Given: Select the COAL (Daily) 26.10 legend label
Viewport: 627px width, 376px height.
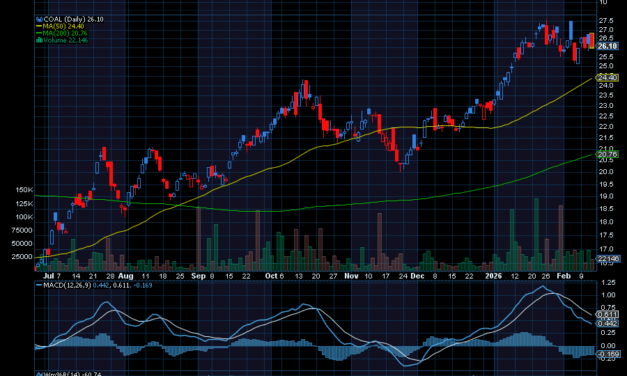Looking at the screenshot, I should pyautogui.click(x=74, y=19).
